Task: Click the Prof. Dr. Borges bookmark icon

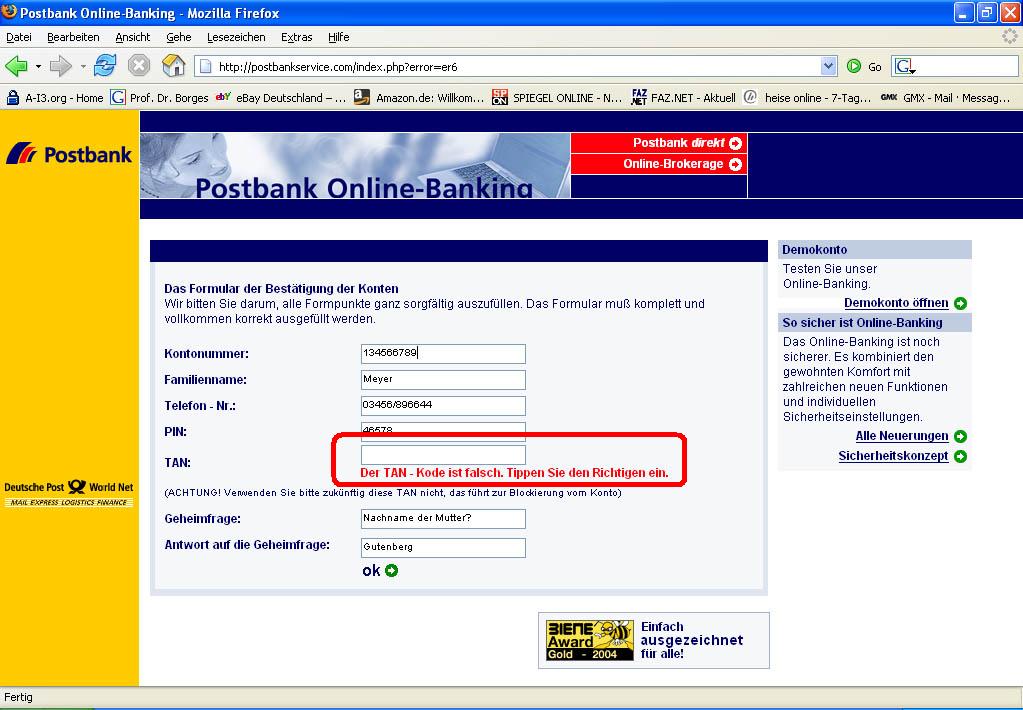Action: (x=117, y=98)
